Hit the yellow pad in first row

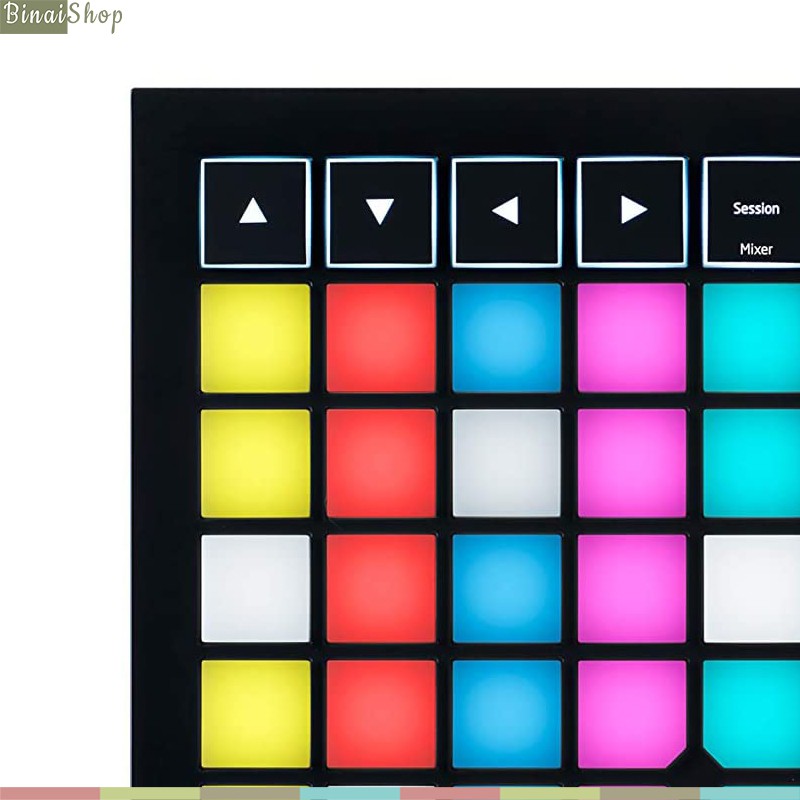click(x=256, y=338)
